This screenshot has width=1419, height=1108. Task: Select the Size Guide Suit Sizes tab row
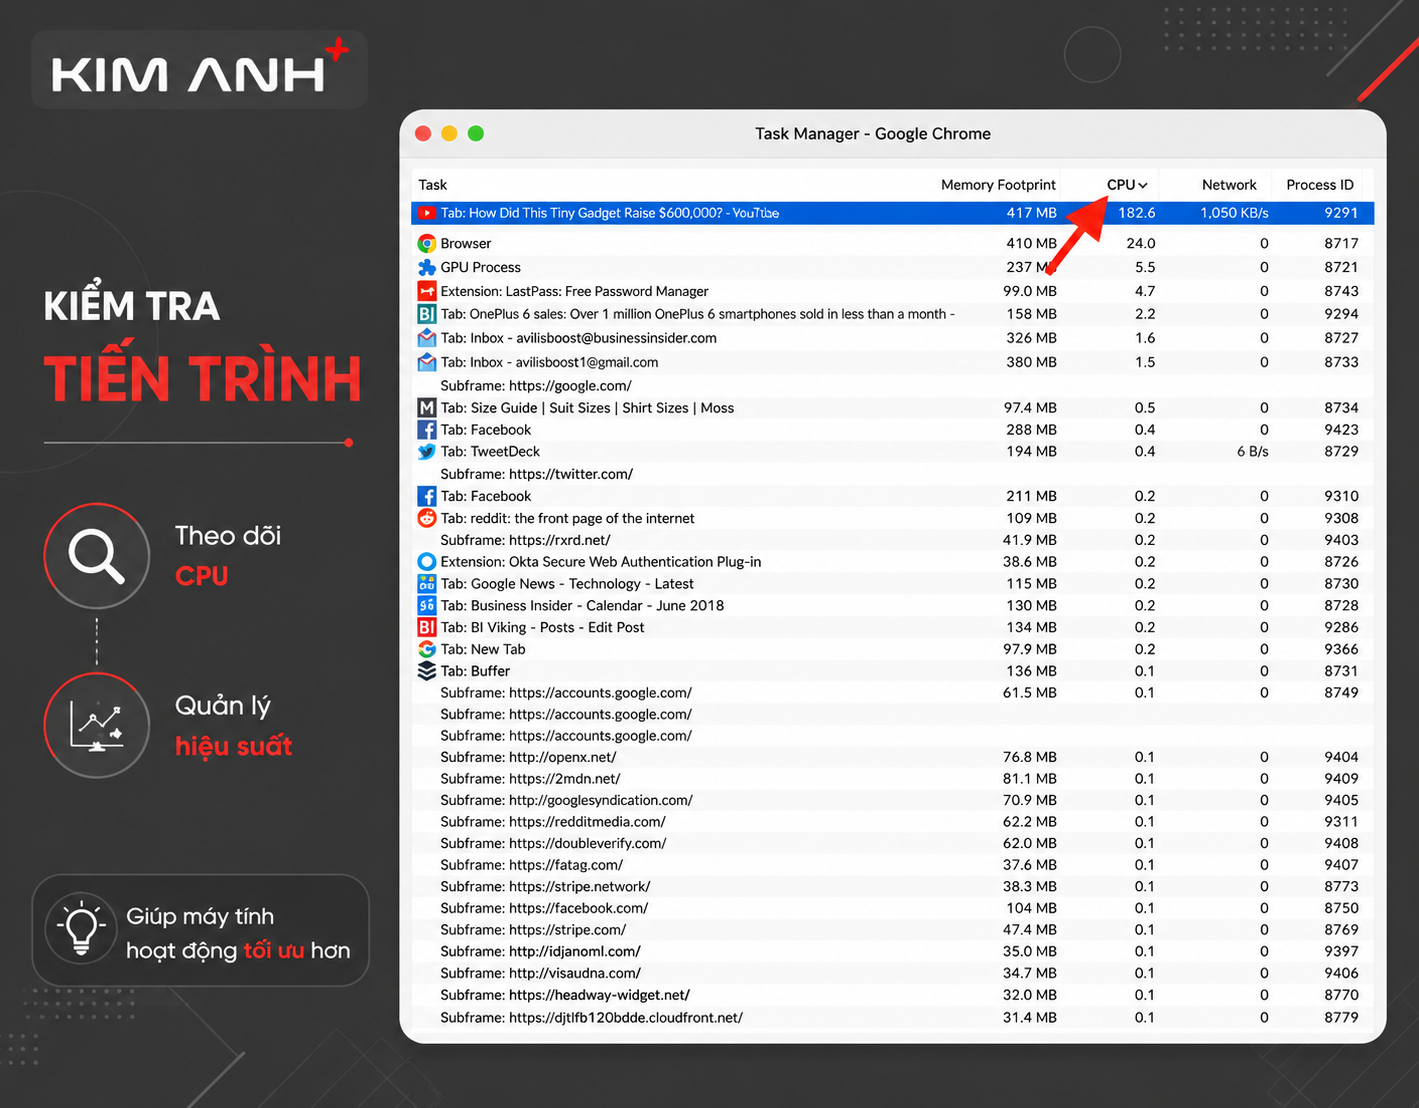tap(892, 408)
